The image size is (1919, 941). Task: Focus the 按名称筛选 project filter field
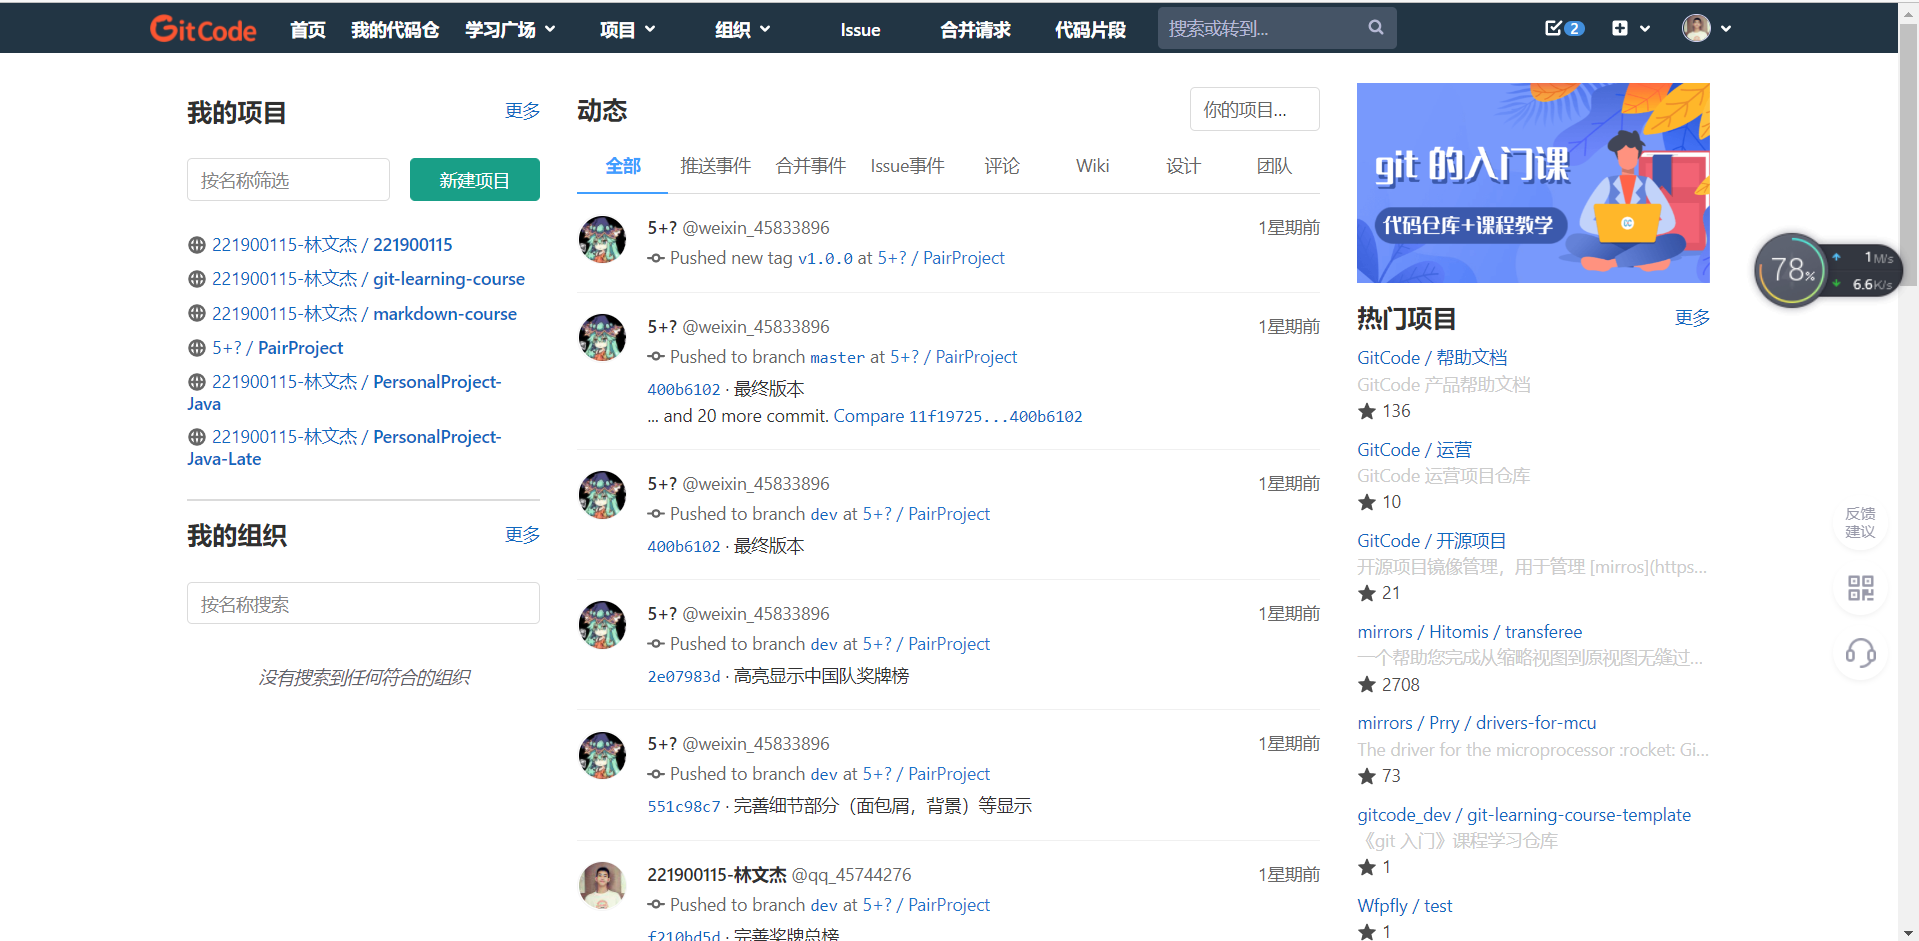pyautogui.click(x=288, y=180)
